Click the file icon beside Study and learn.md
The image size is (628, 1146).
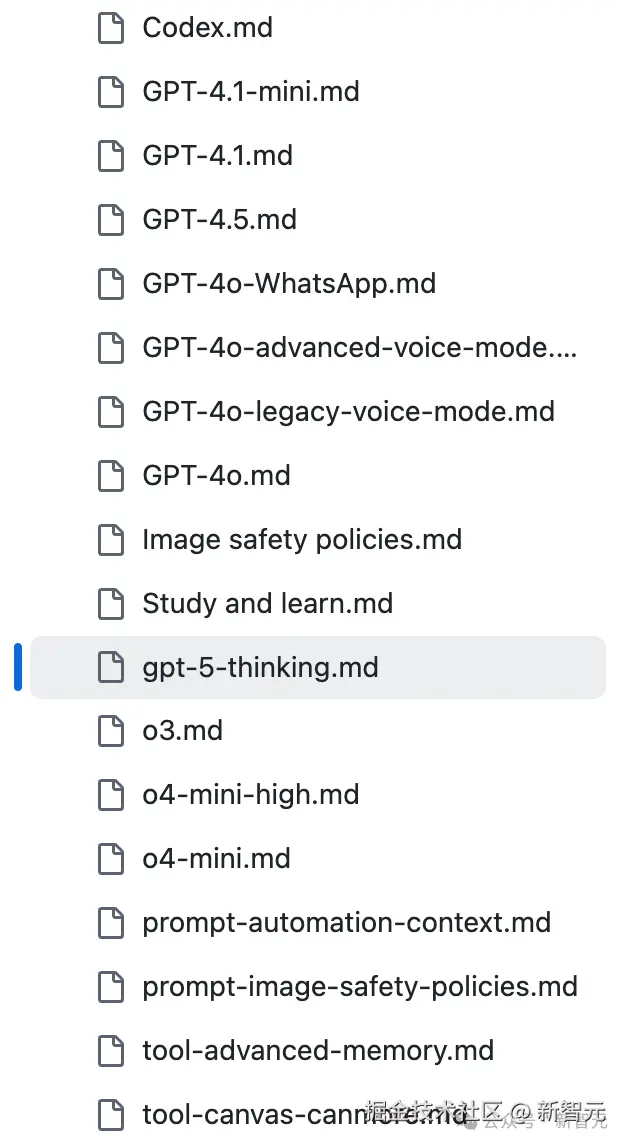[x=110, y=604]
